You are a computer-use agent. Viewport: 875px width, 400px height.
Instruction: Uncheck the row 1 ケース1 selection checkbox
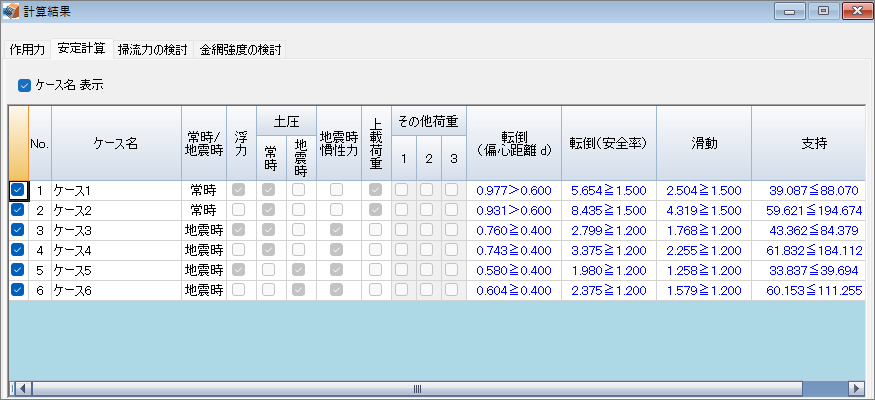[x=18, y=190]
